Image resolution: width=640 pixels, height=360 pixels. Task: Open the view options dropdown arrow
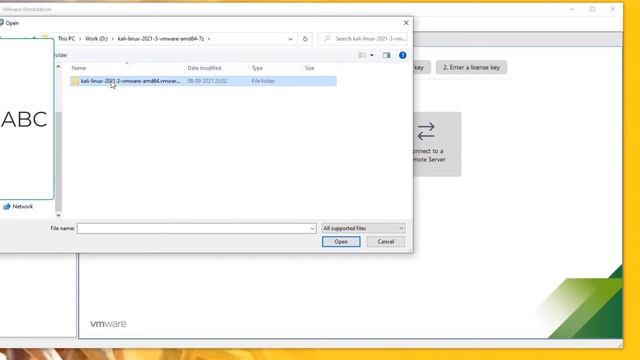click(372, 55)
